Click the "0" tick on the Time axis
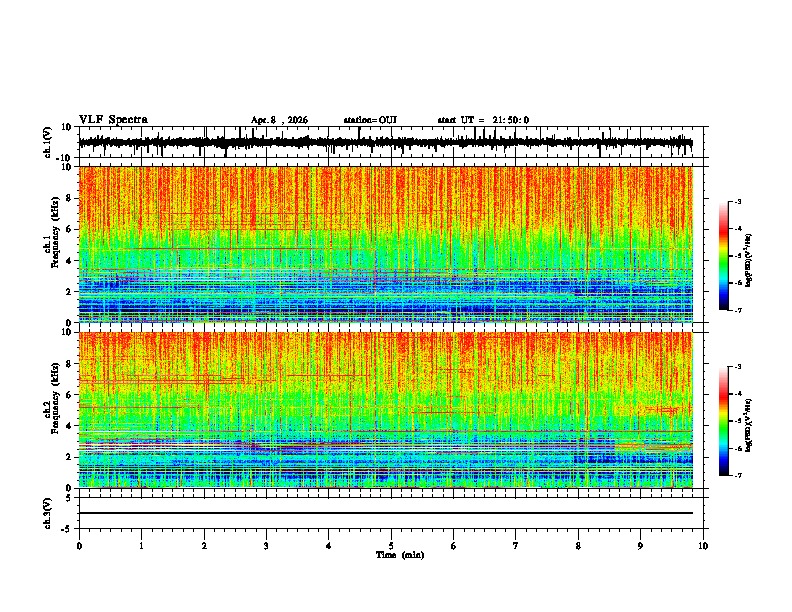 coord(79,546)
